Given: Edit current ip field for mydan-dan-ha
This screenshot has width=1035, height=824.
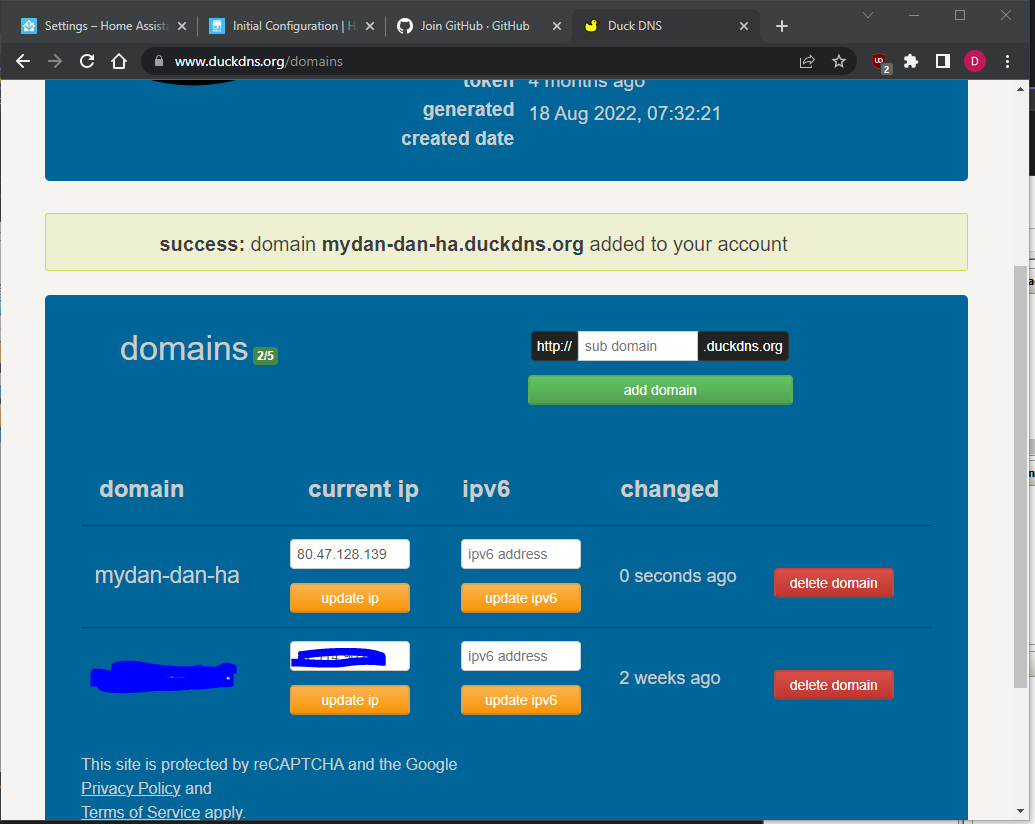Looking at the screenshot, I should pyautogui.click(x=350, y=554).
